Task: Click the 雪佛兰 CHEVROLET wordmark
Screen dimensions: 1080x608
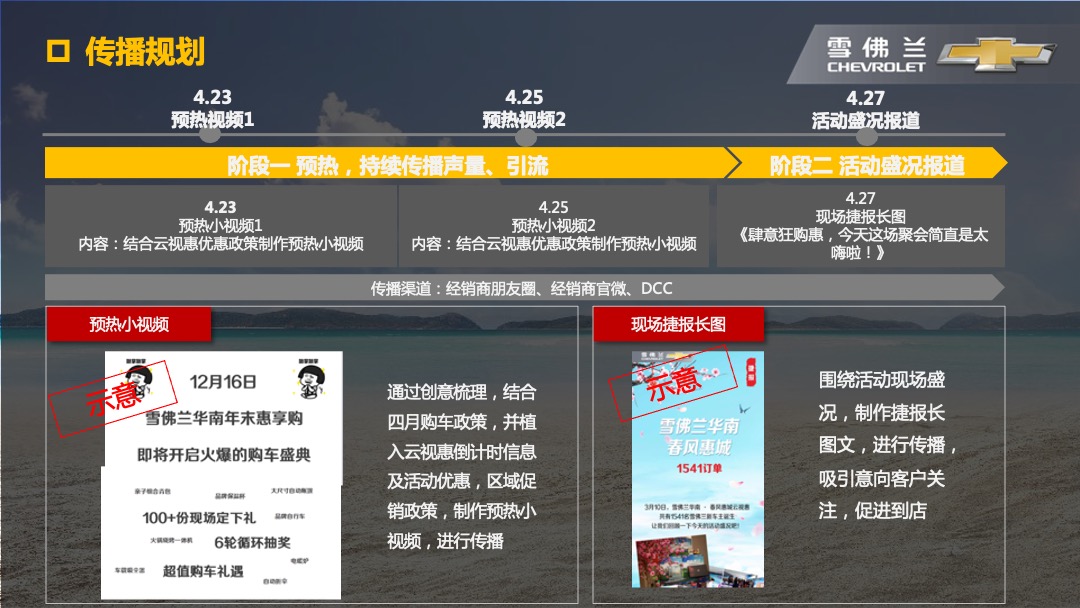Action: 876,55
